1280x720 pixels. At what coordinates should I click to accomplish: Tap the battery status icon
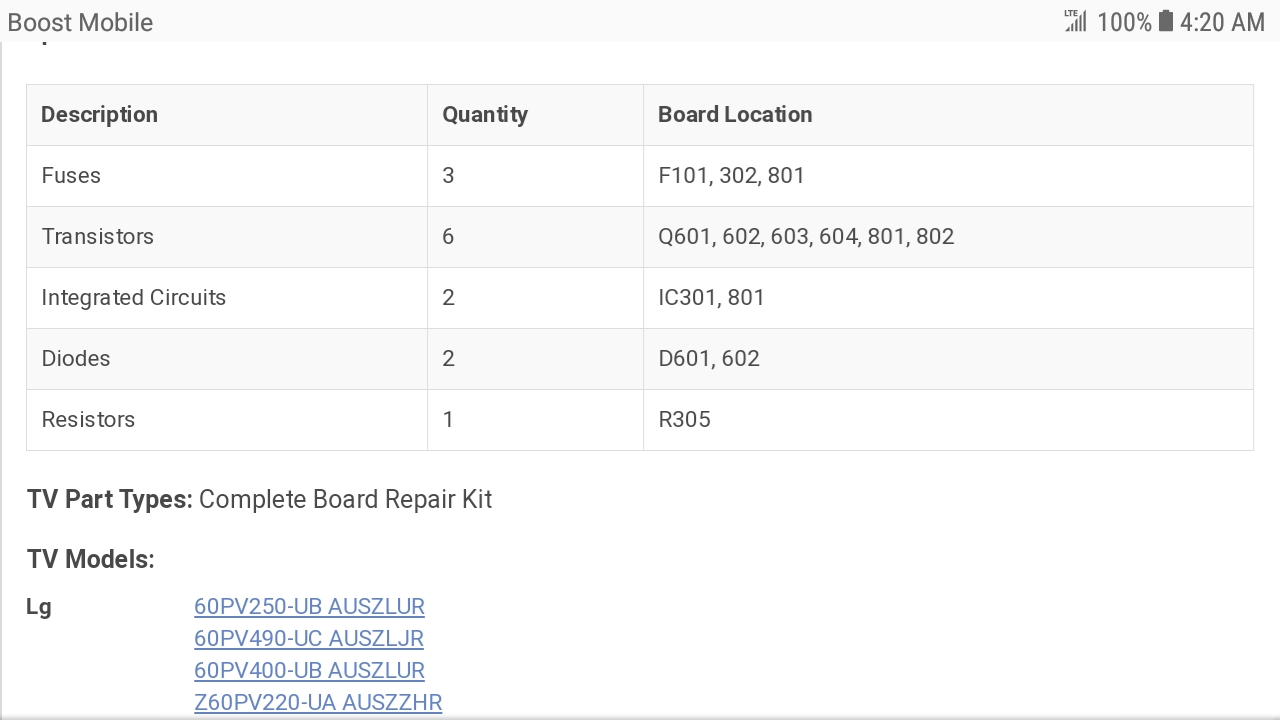tap(1165, 21)
